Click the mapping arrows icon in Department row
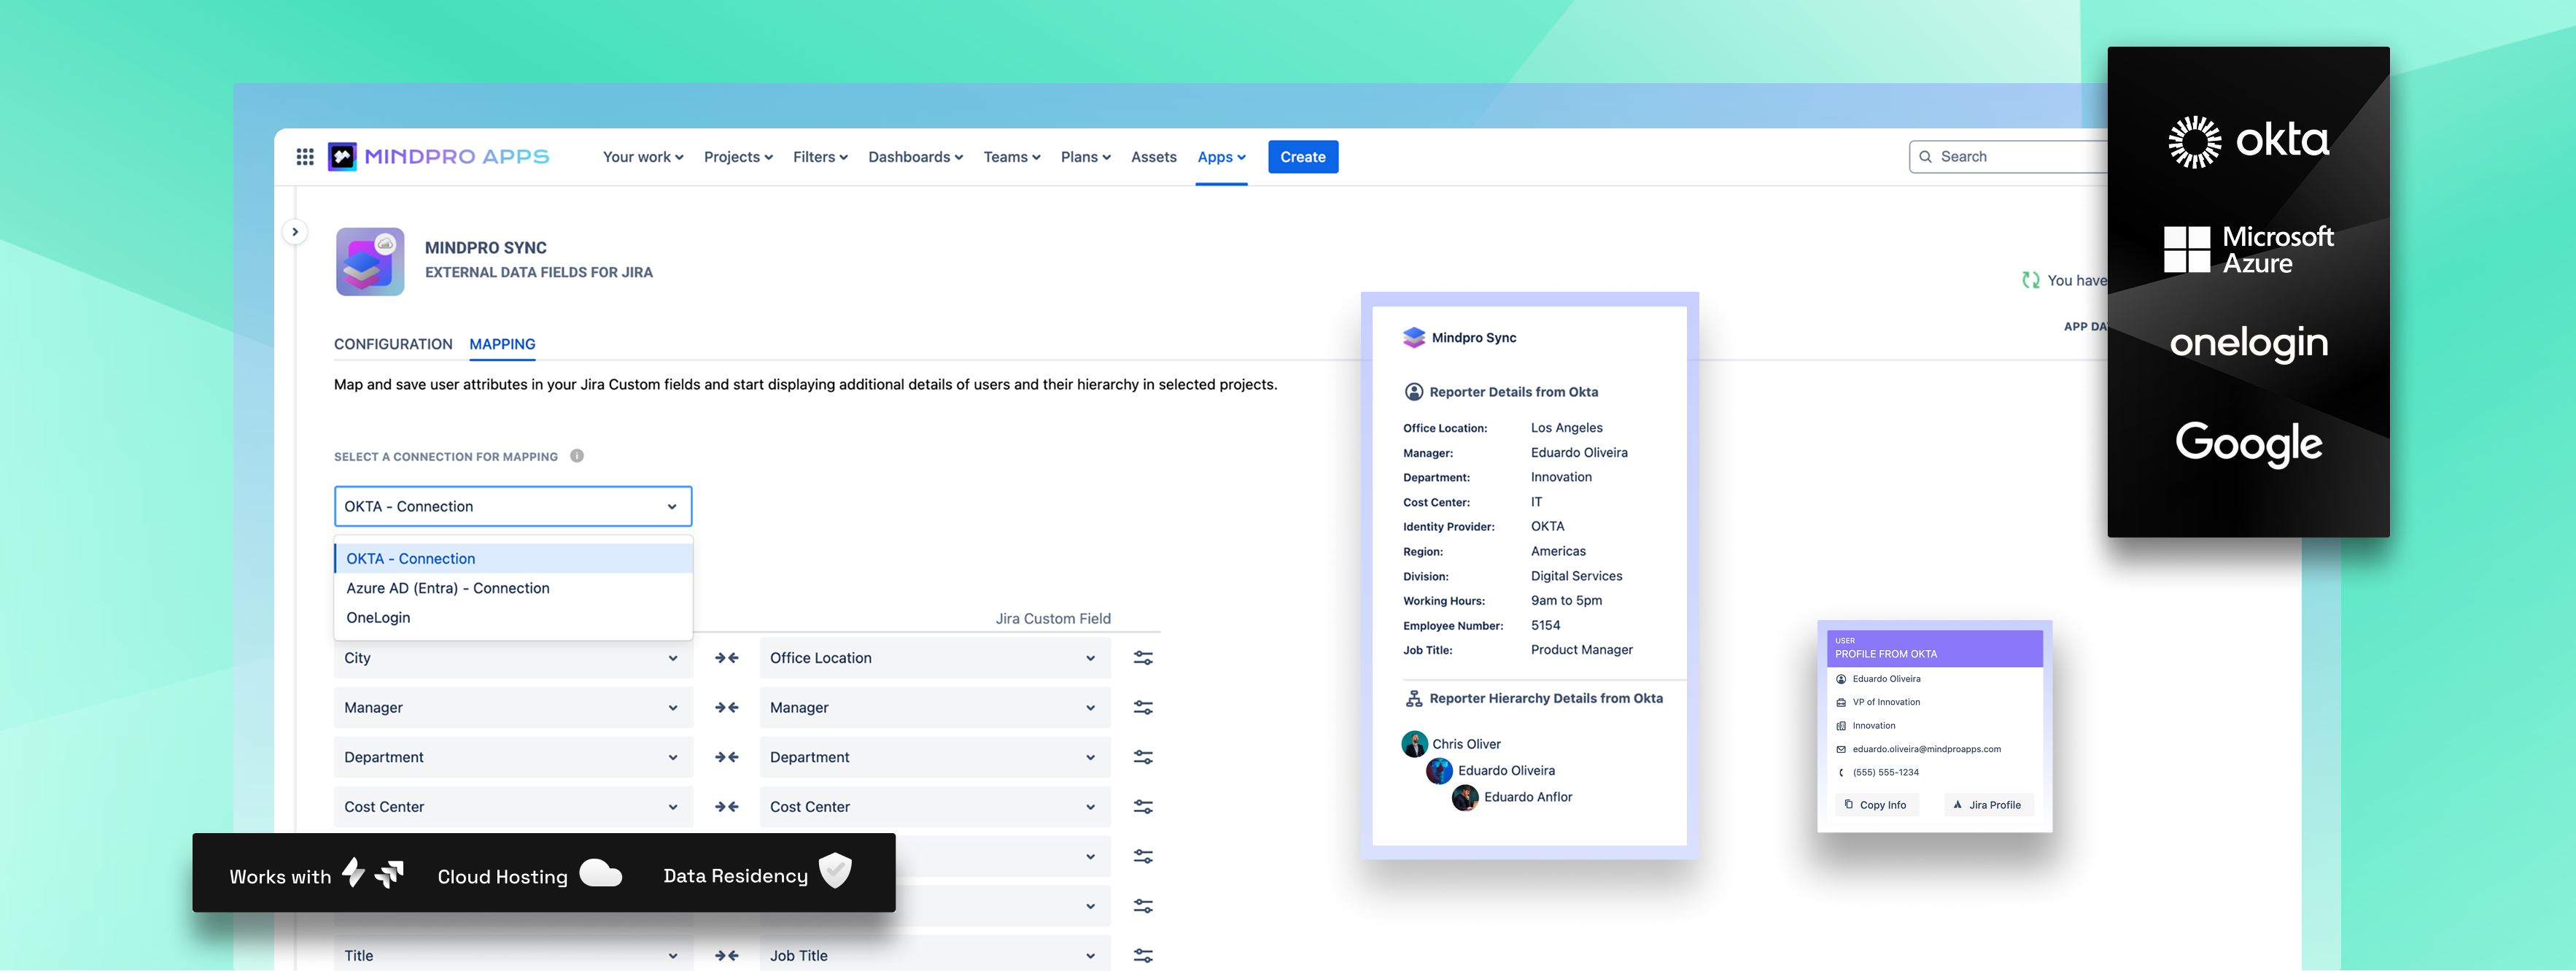The width and height of the screenshot is (2576, 971). point(727,757)
